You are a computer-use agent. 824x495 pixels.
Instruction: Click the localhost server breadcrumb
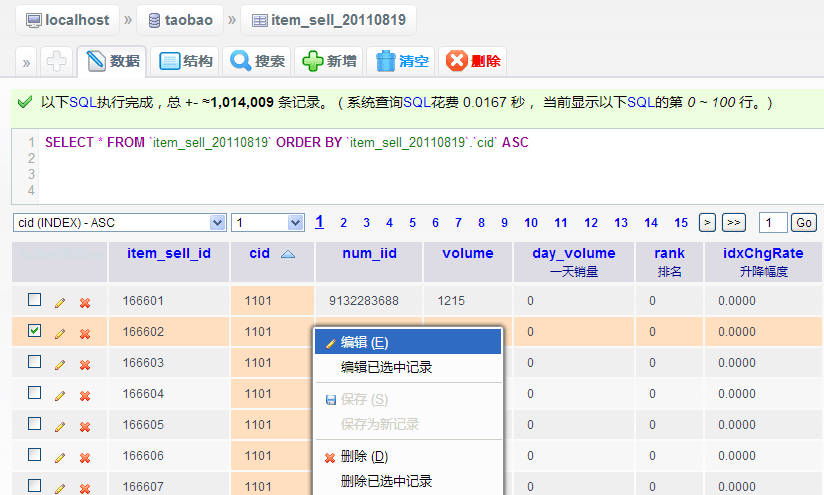click(68, 20)
